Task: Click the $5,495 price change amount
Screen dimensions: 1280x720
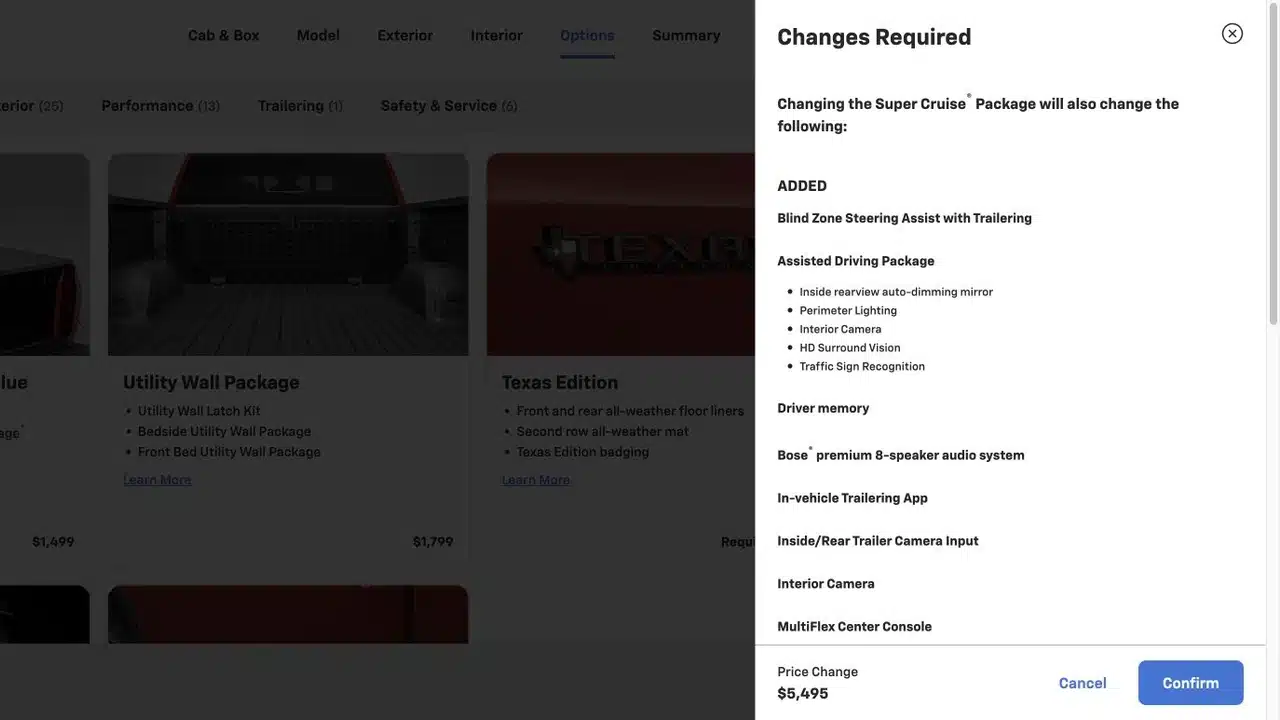Action: pyautogui.click(x=803, y=693)
